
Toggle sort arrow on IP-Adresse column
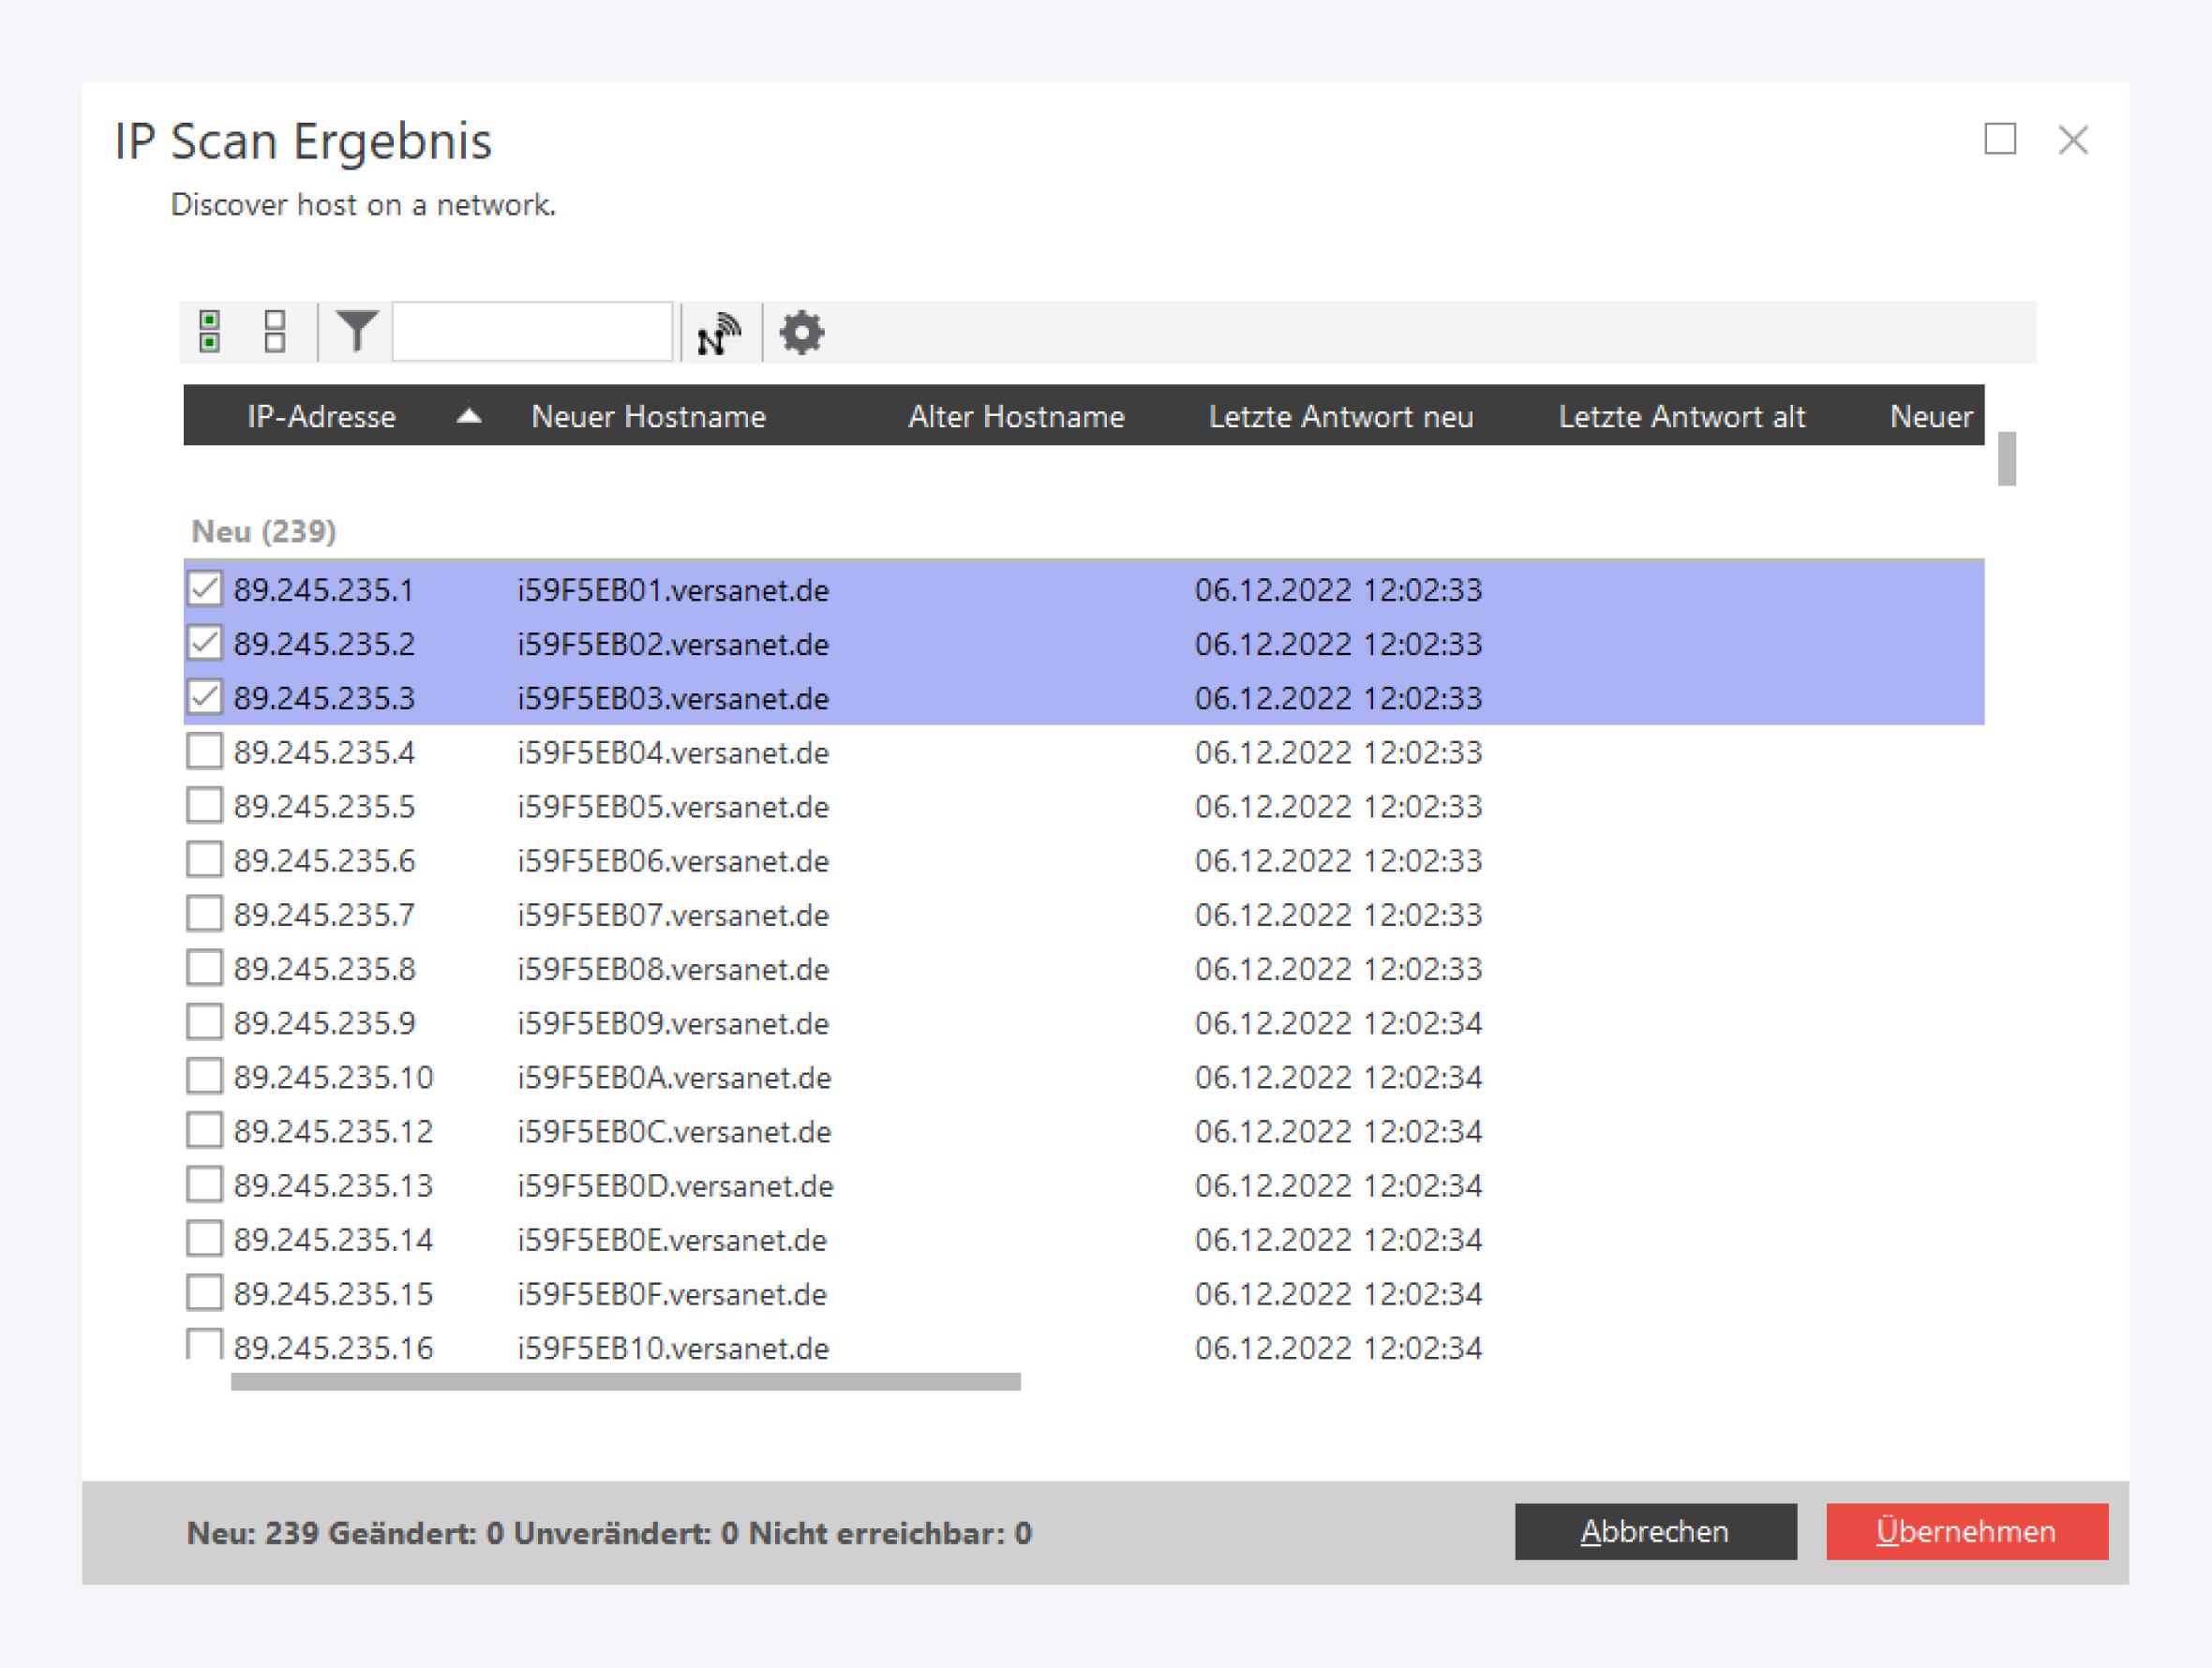(x=469, y=416)
